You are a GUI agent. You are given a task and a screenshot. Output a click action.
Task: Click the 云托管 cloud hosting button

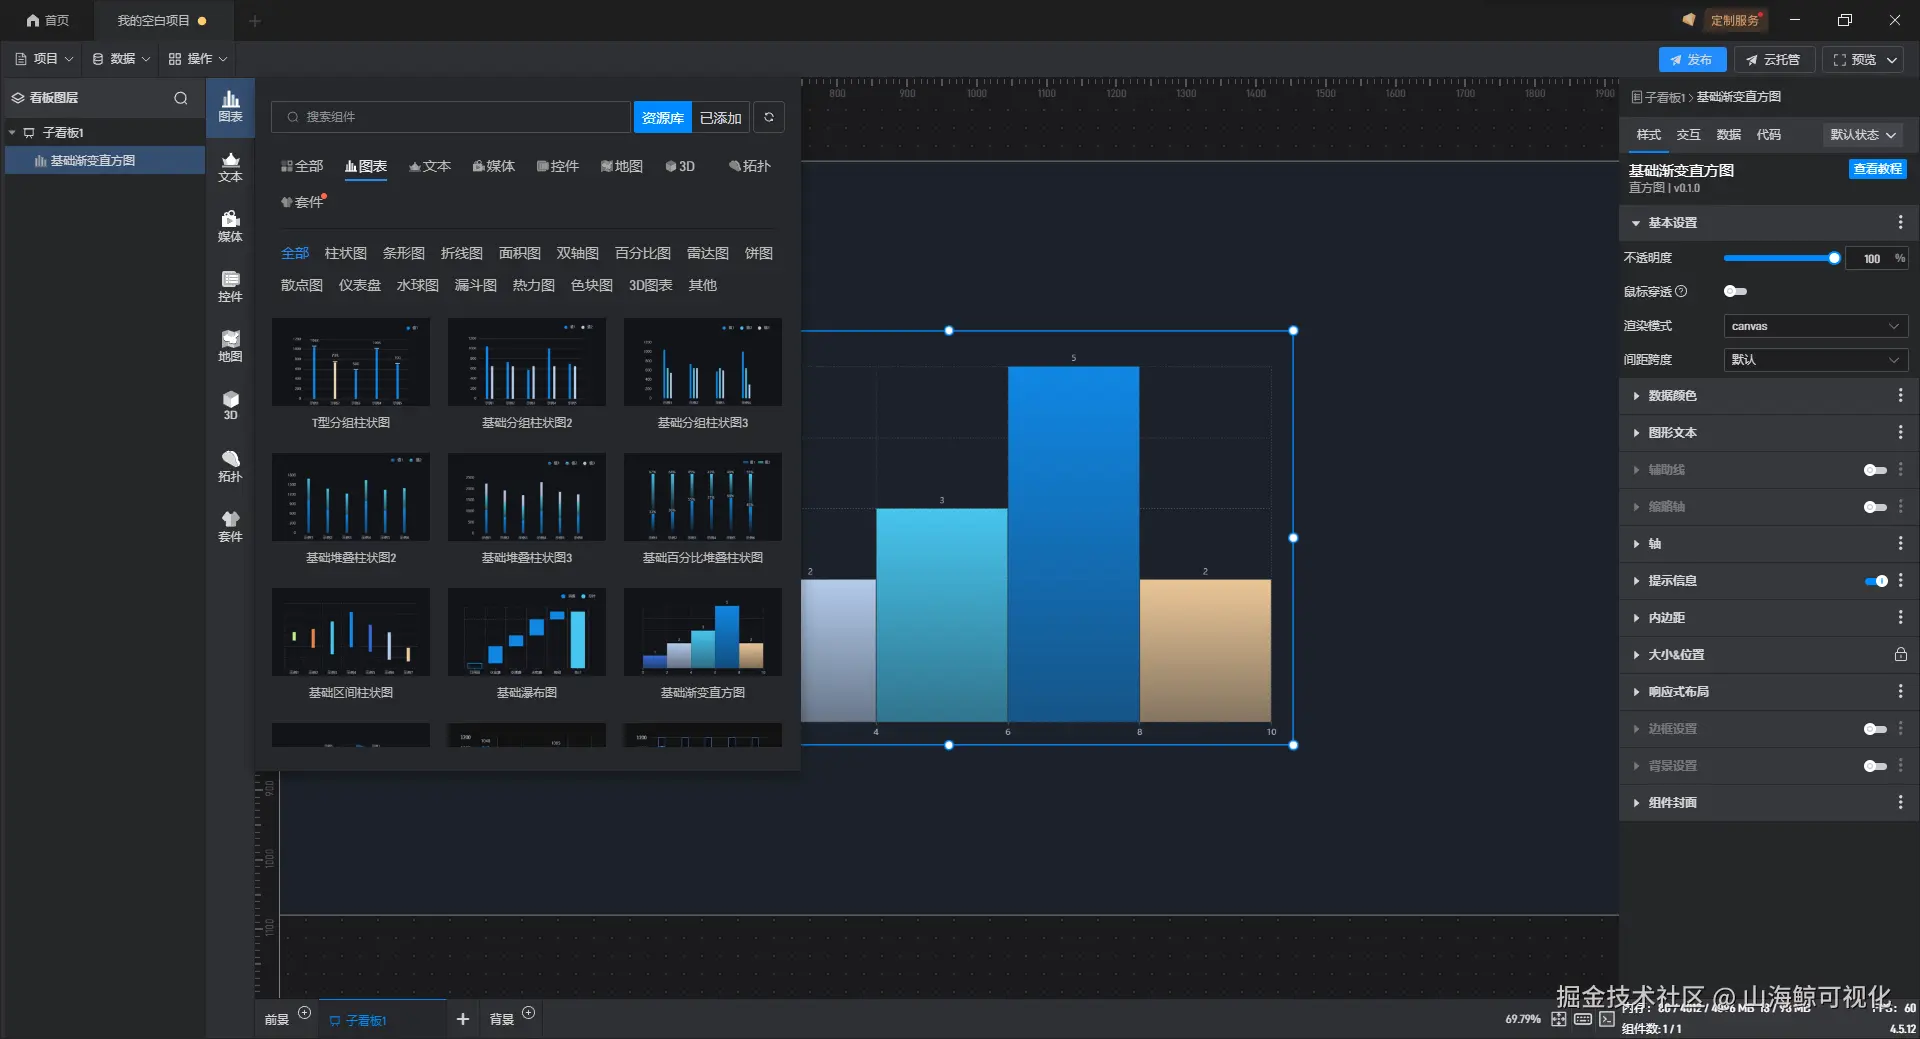pos(1773,60)
